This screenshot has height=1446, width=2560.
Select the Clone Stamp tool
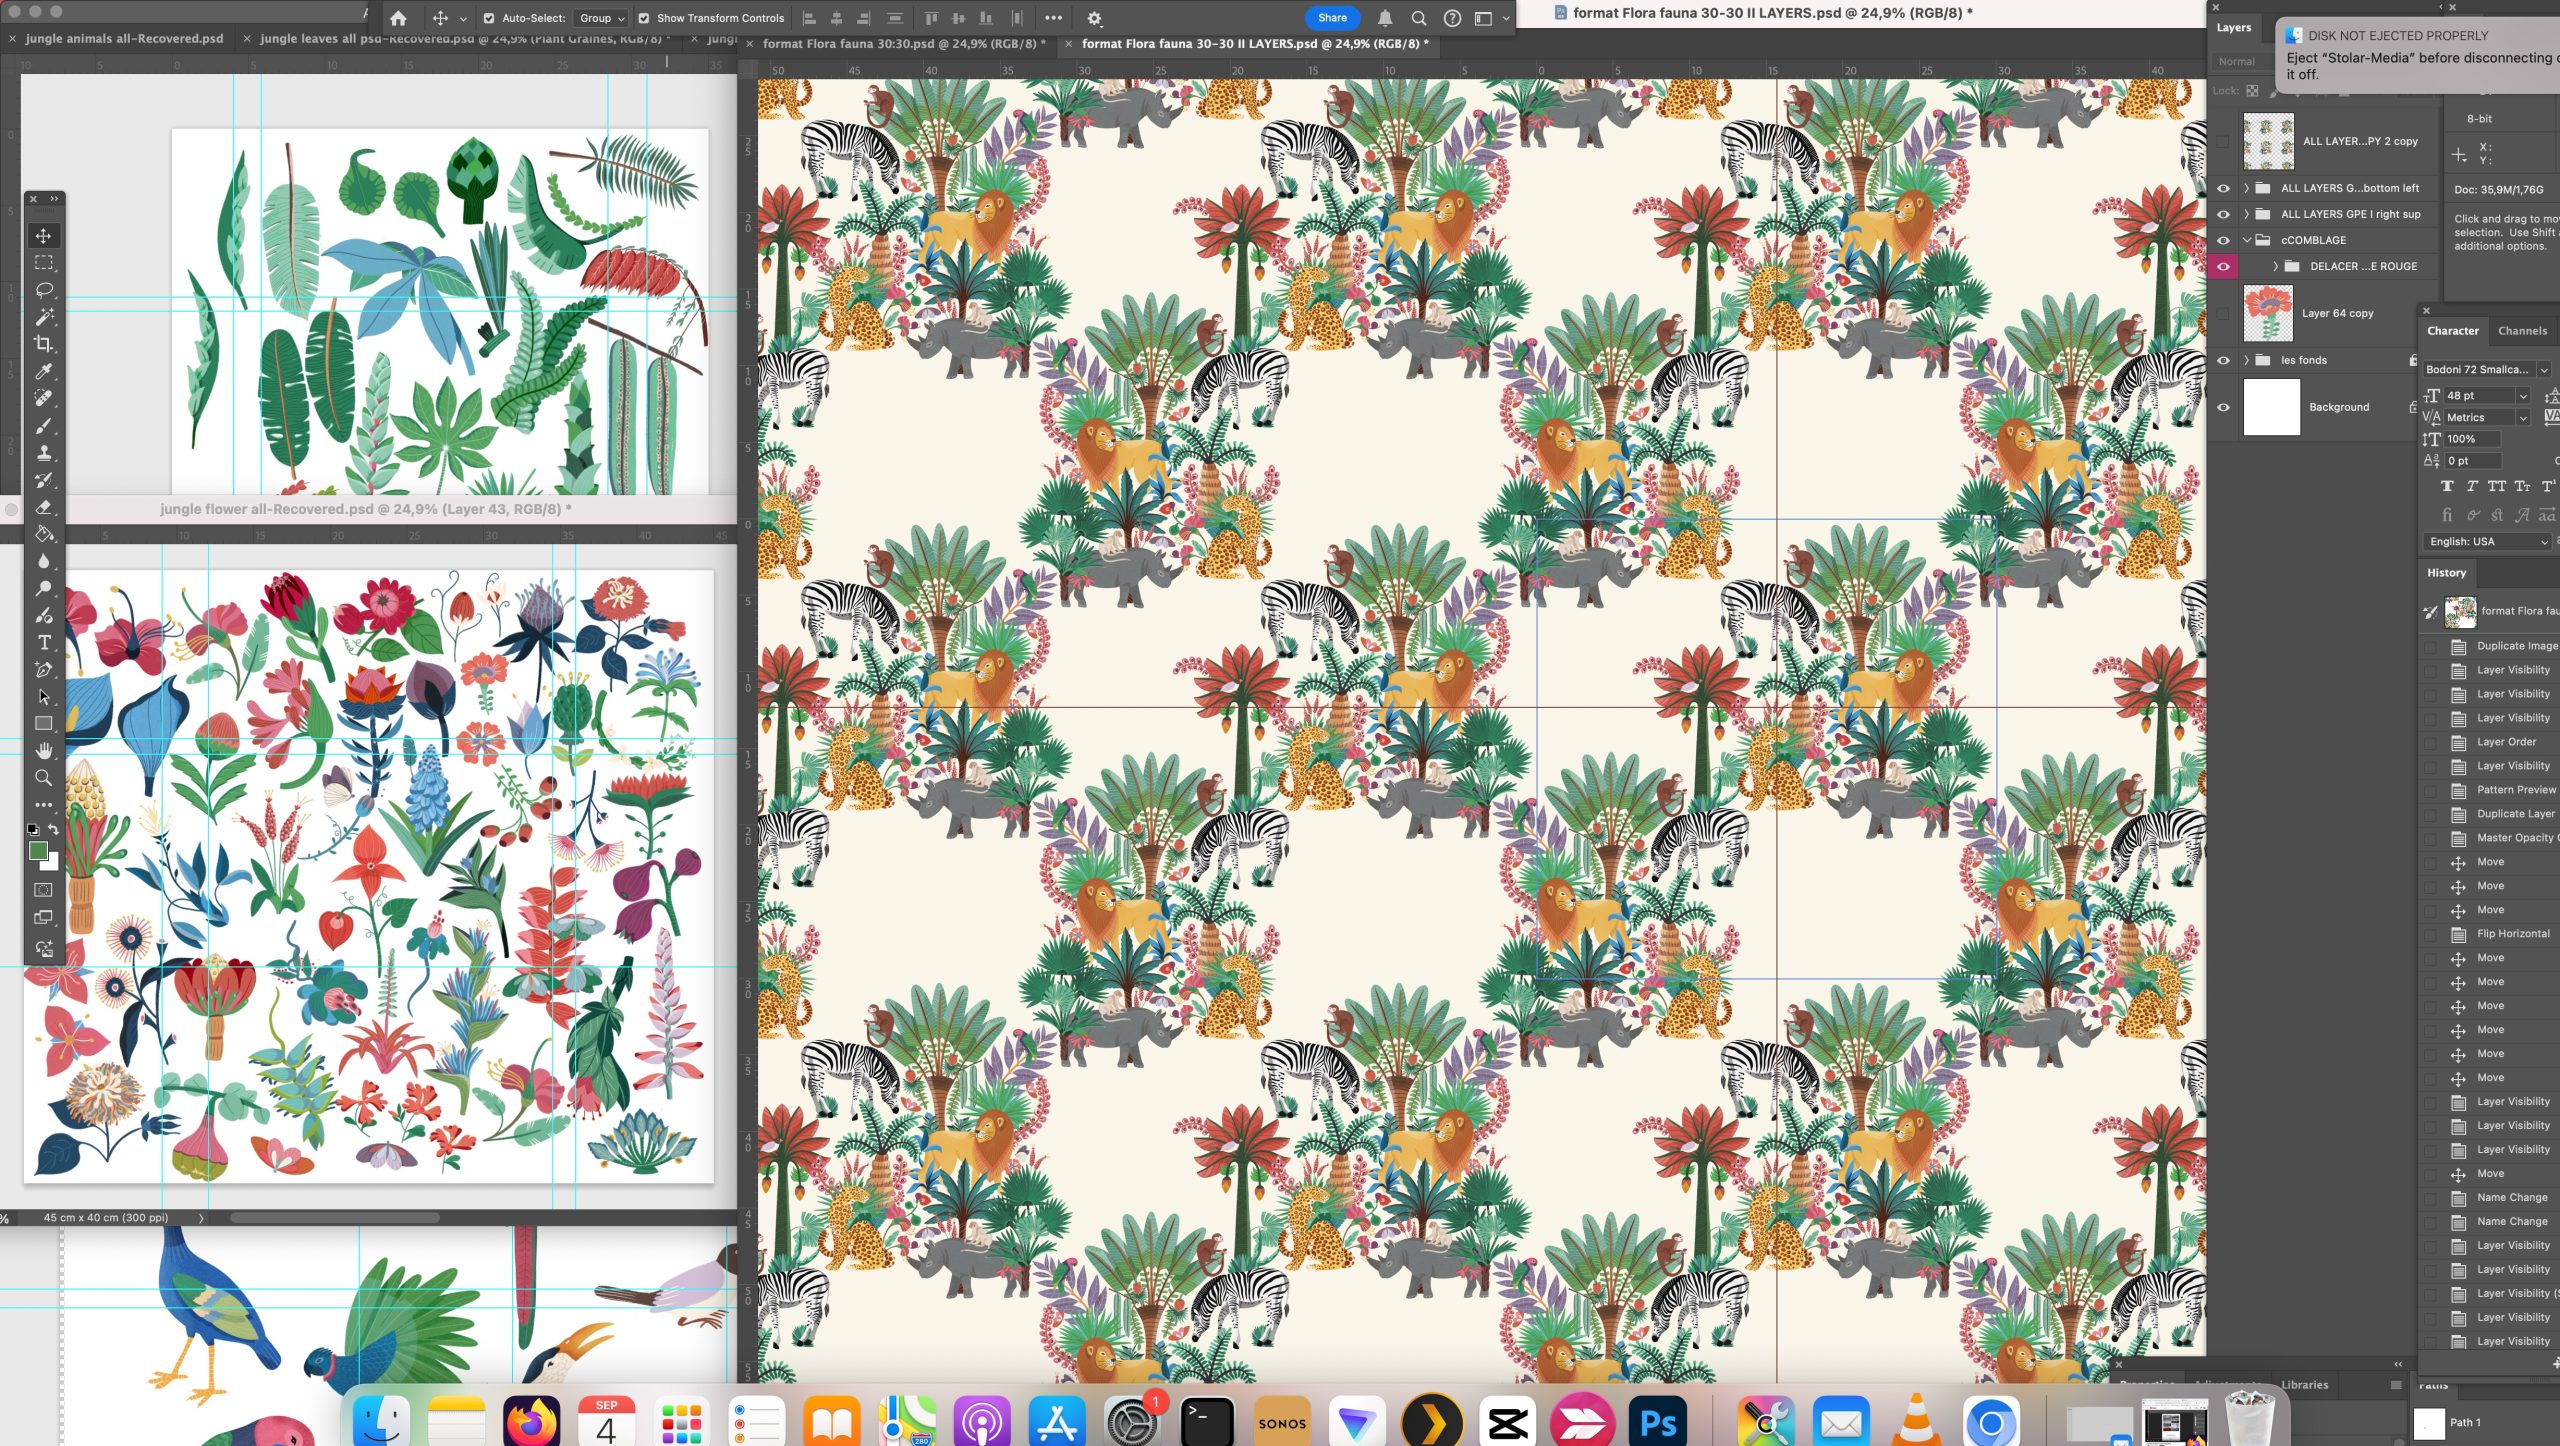click(43, 453)
